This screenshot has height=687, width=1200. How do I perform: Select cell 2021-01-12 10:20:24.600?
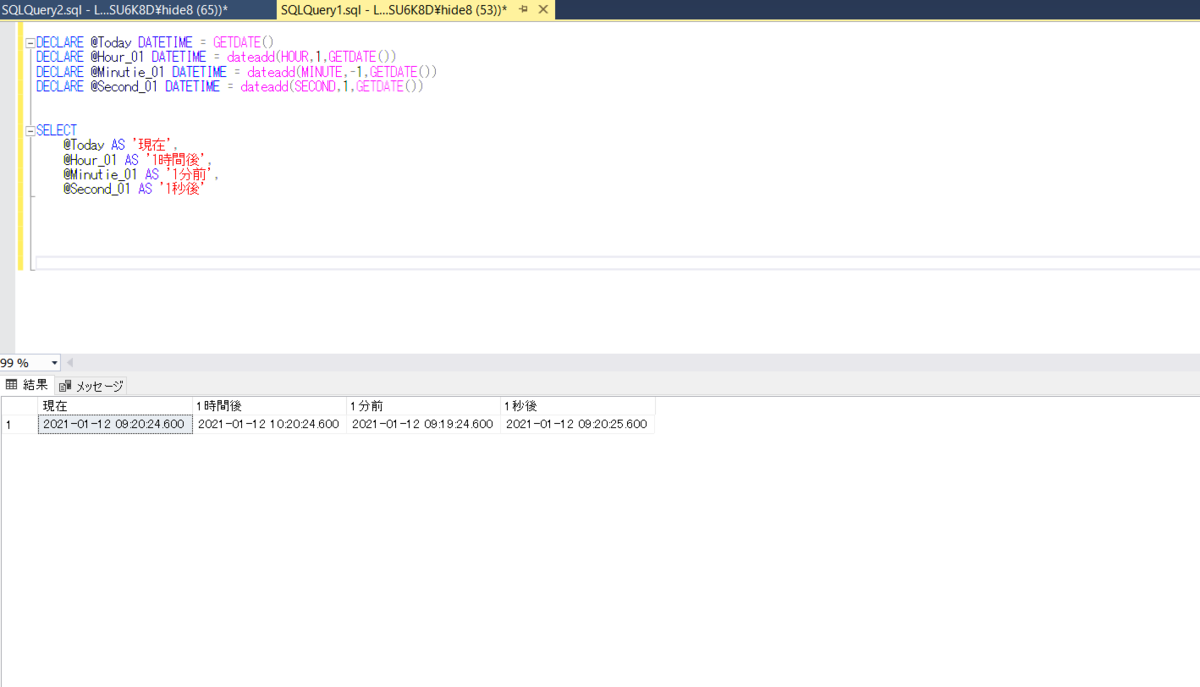coord(269,424)
